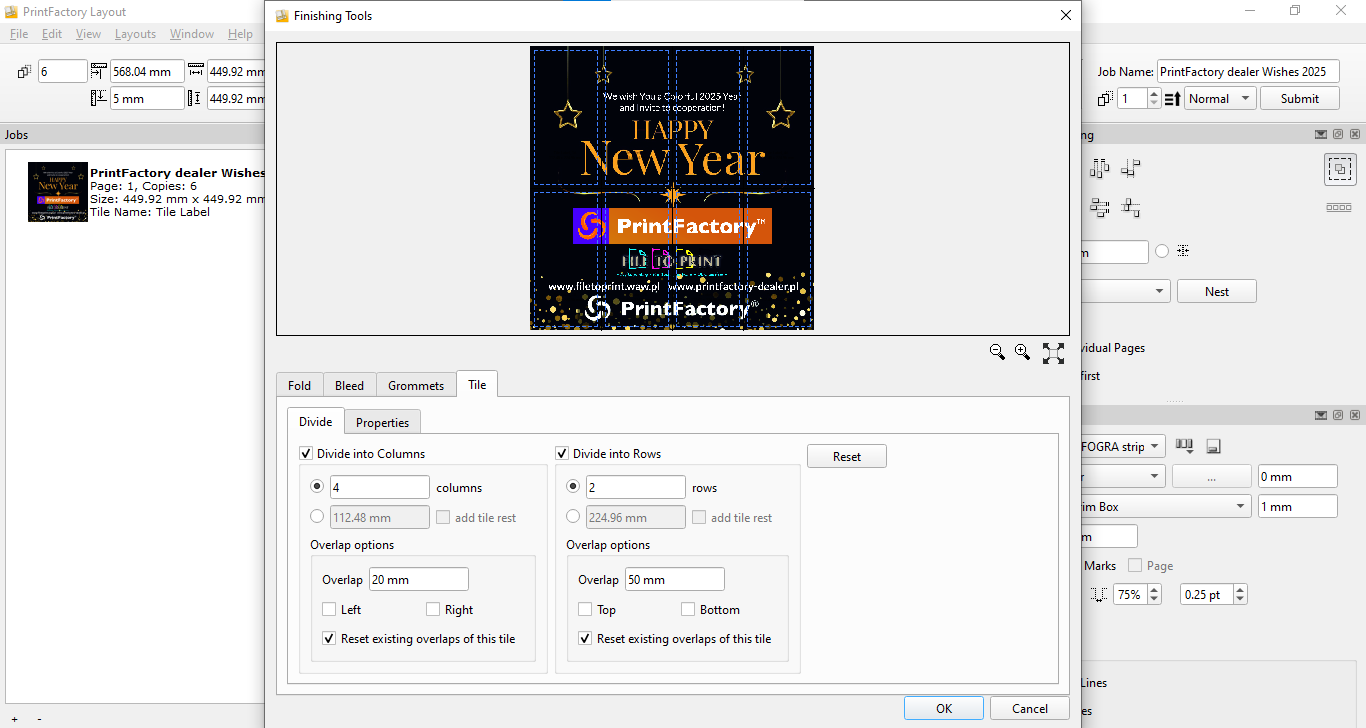
Task: Enable the Left overlap checkbox
Action: click(x=329, y=610)
